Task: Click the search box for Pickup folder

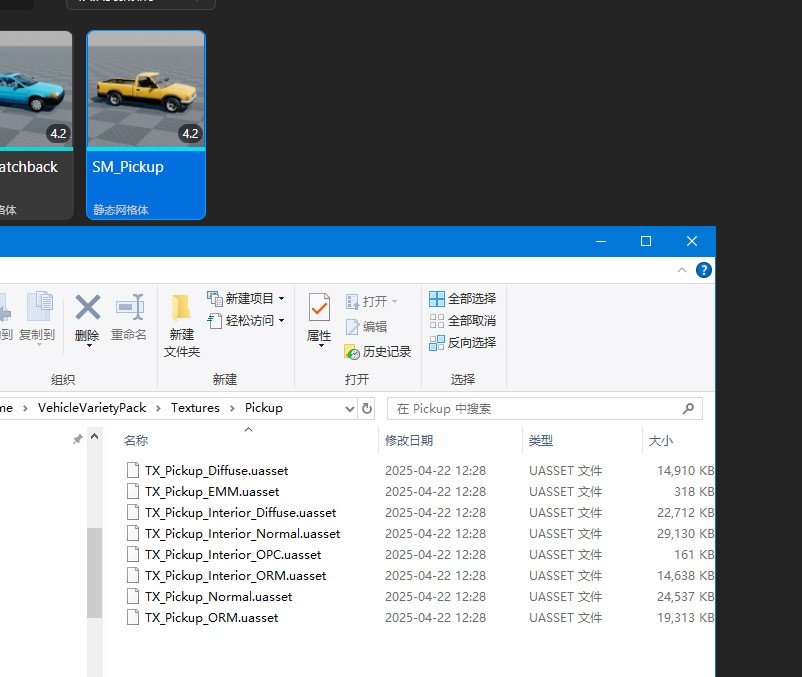Action: [535, 408]
